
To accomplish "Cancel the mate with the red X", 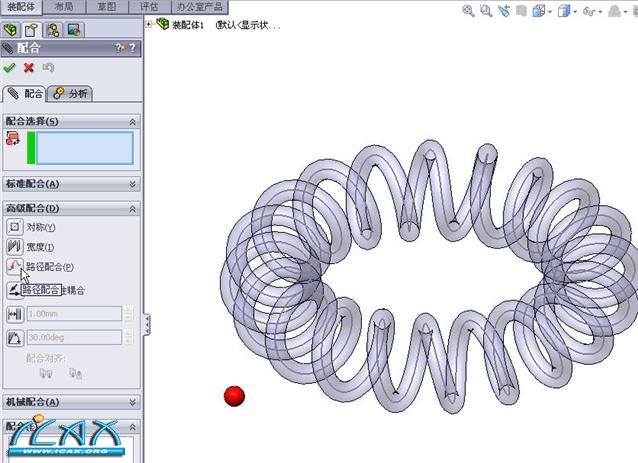I will 29,68.
